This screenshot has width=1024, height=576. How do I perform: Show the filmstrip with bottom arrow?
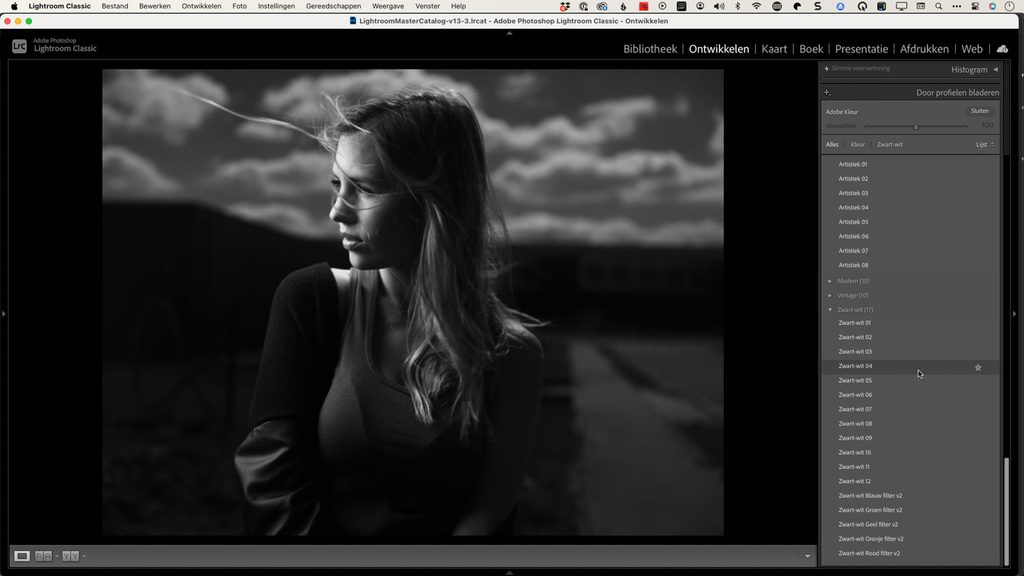pos(509,573)
